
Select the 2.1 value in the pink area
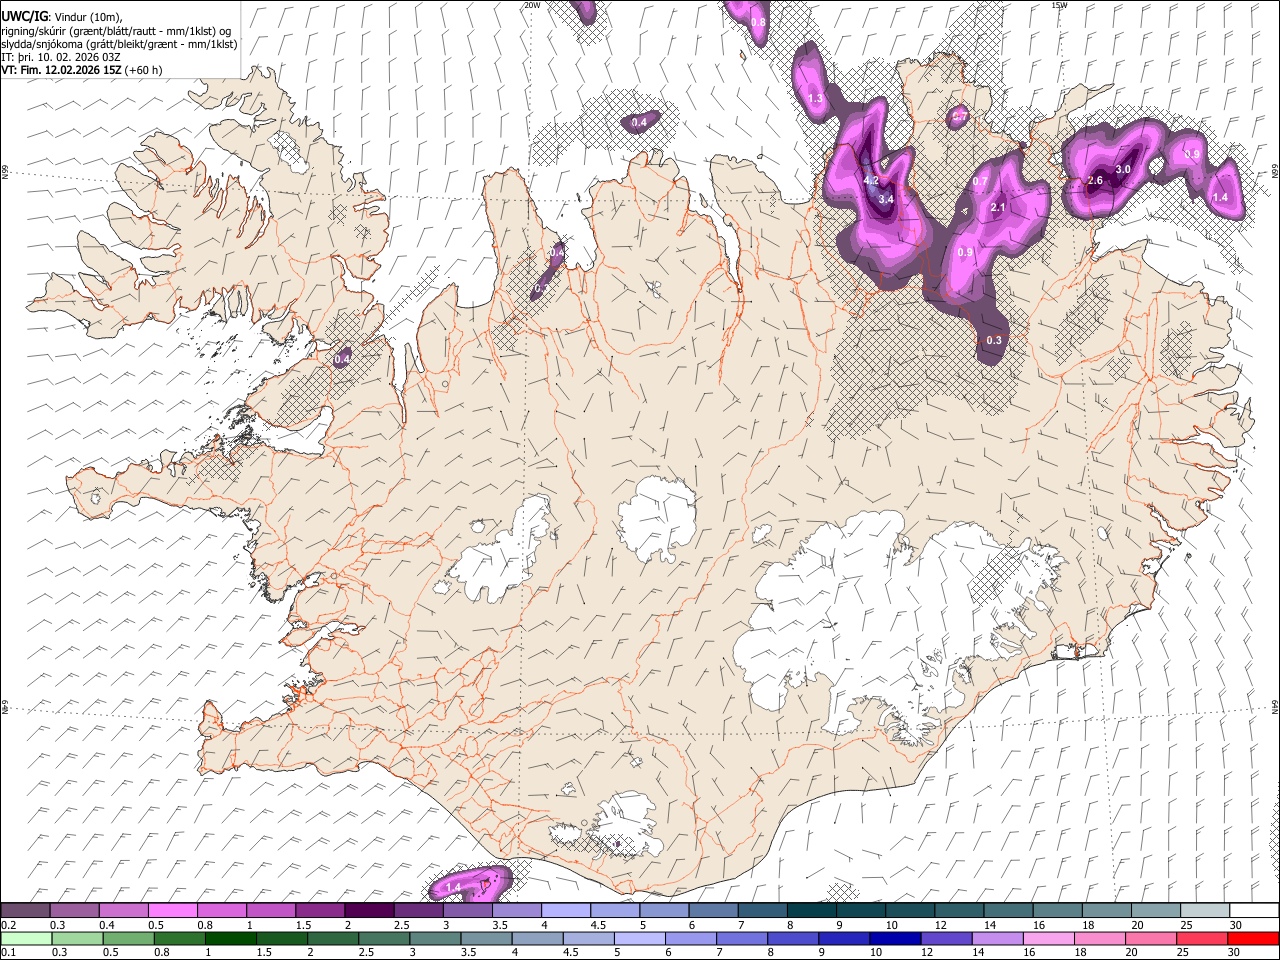point(997,208)
